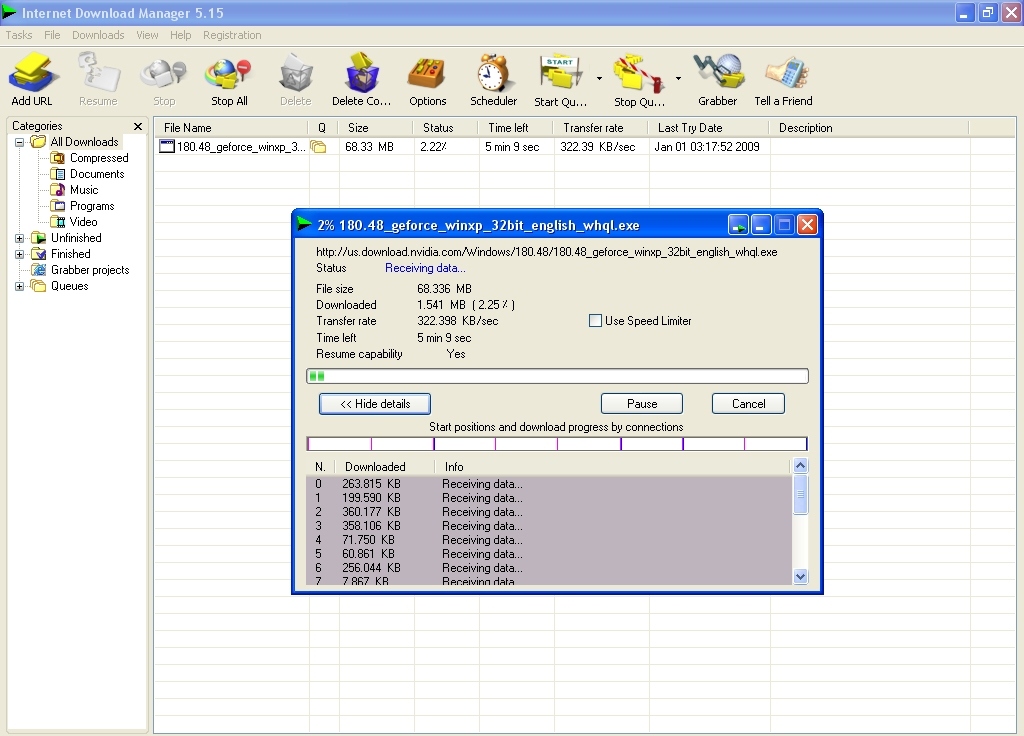
Task: Click the connections list scroll up arrow
Action: point(800,466)
